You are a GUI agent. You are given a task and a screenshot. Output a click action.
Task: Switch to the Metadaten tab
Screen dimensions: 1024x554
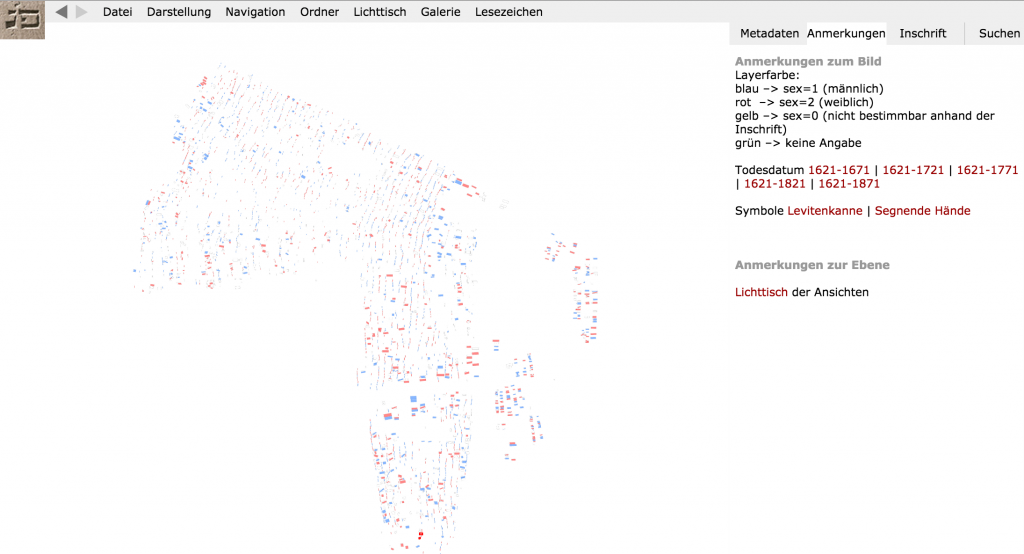tap(769, 33)
